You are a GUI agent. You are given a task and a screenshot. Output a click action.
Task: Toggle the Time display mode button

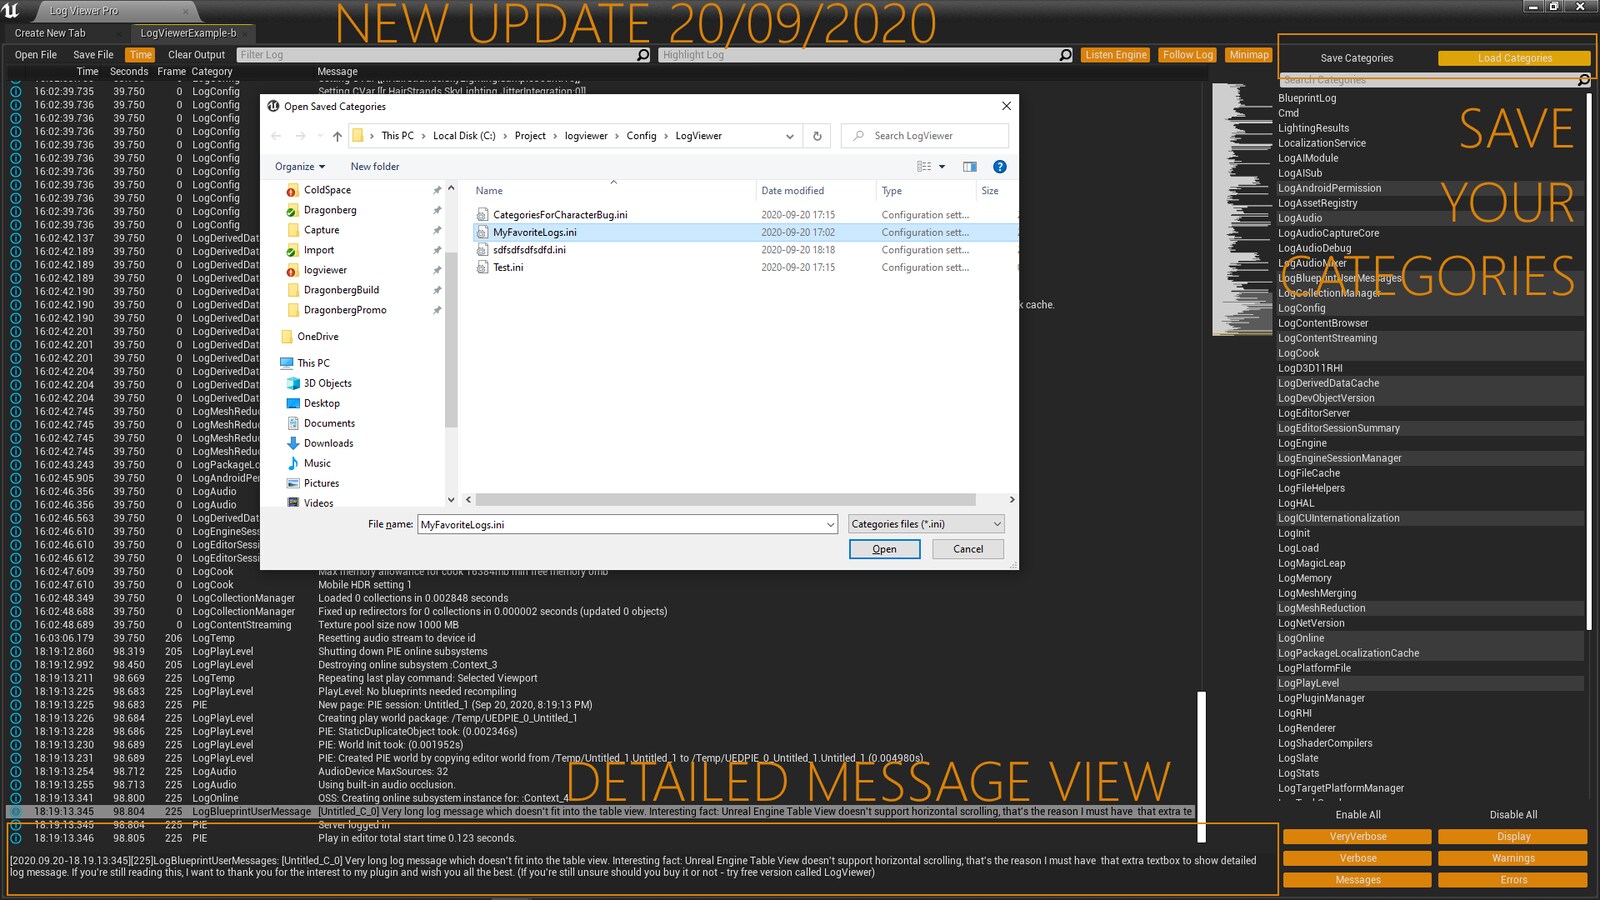coord(140,54)
